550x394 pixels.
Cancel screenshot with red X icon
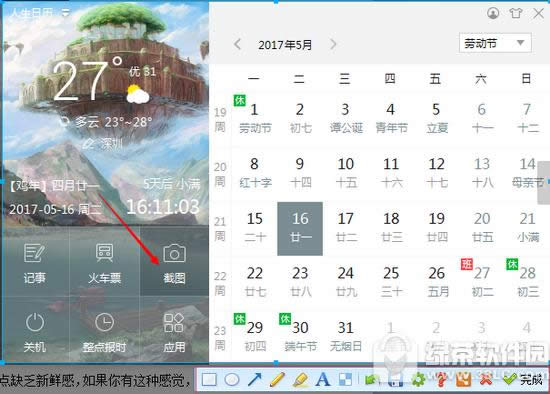(486, 380)
